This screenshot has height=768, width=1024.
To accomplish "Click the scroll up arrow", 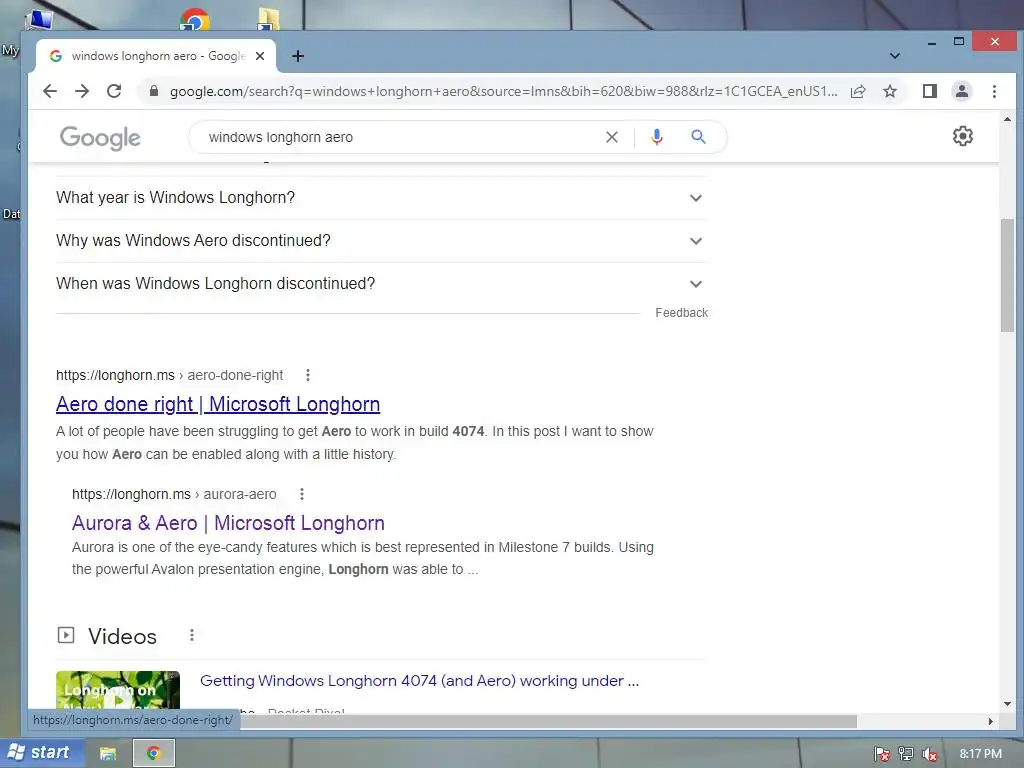I will (x=1007, y=120).
